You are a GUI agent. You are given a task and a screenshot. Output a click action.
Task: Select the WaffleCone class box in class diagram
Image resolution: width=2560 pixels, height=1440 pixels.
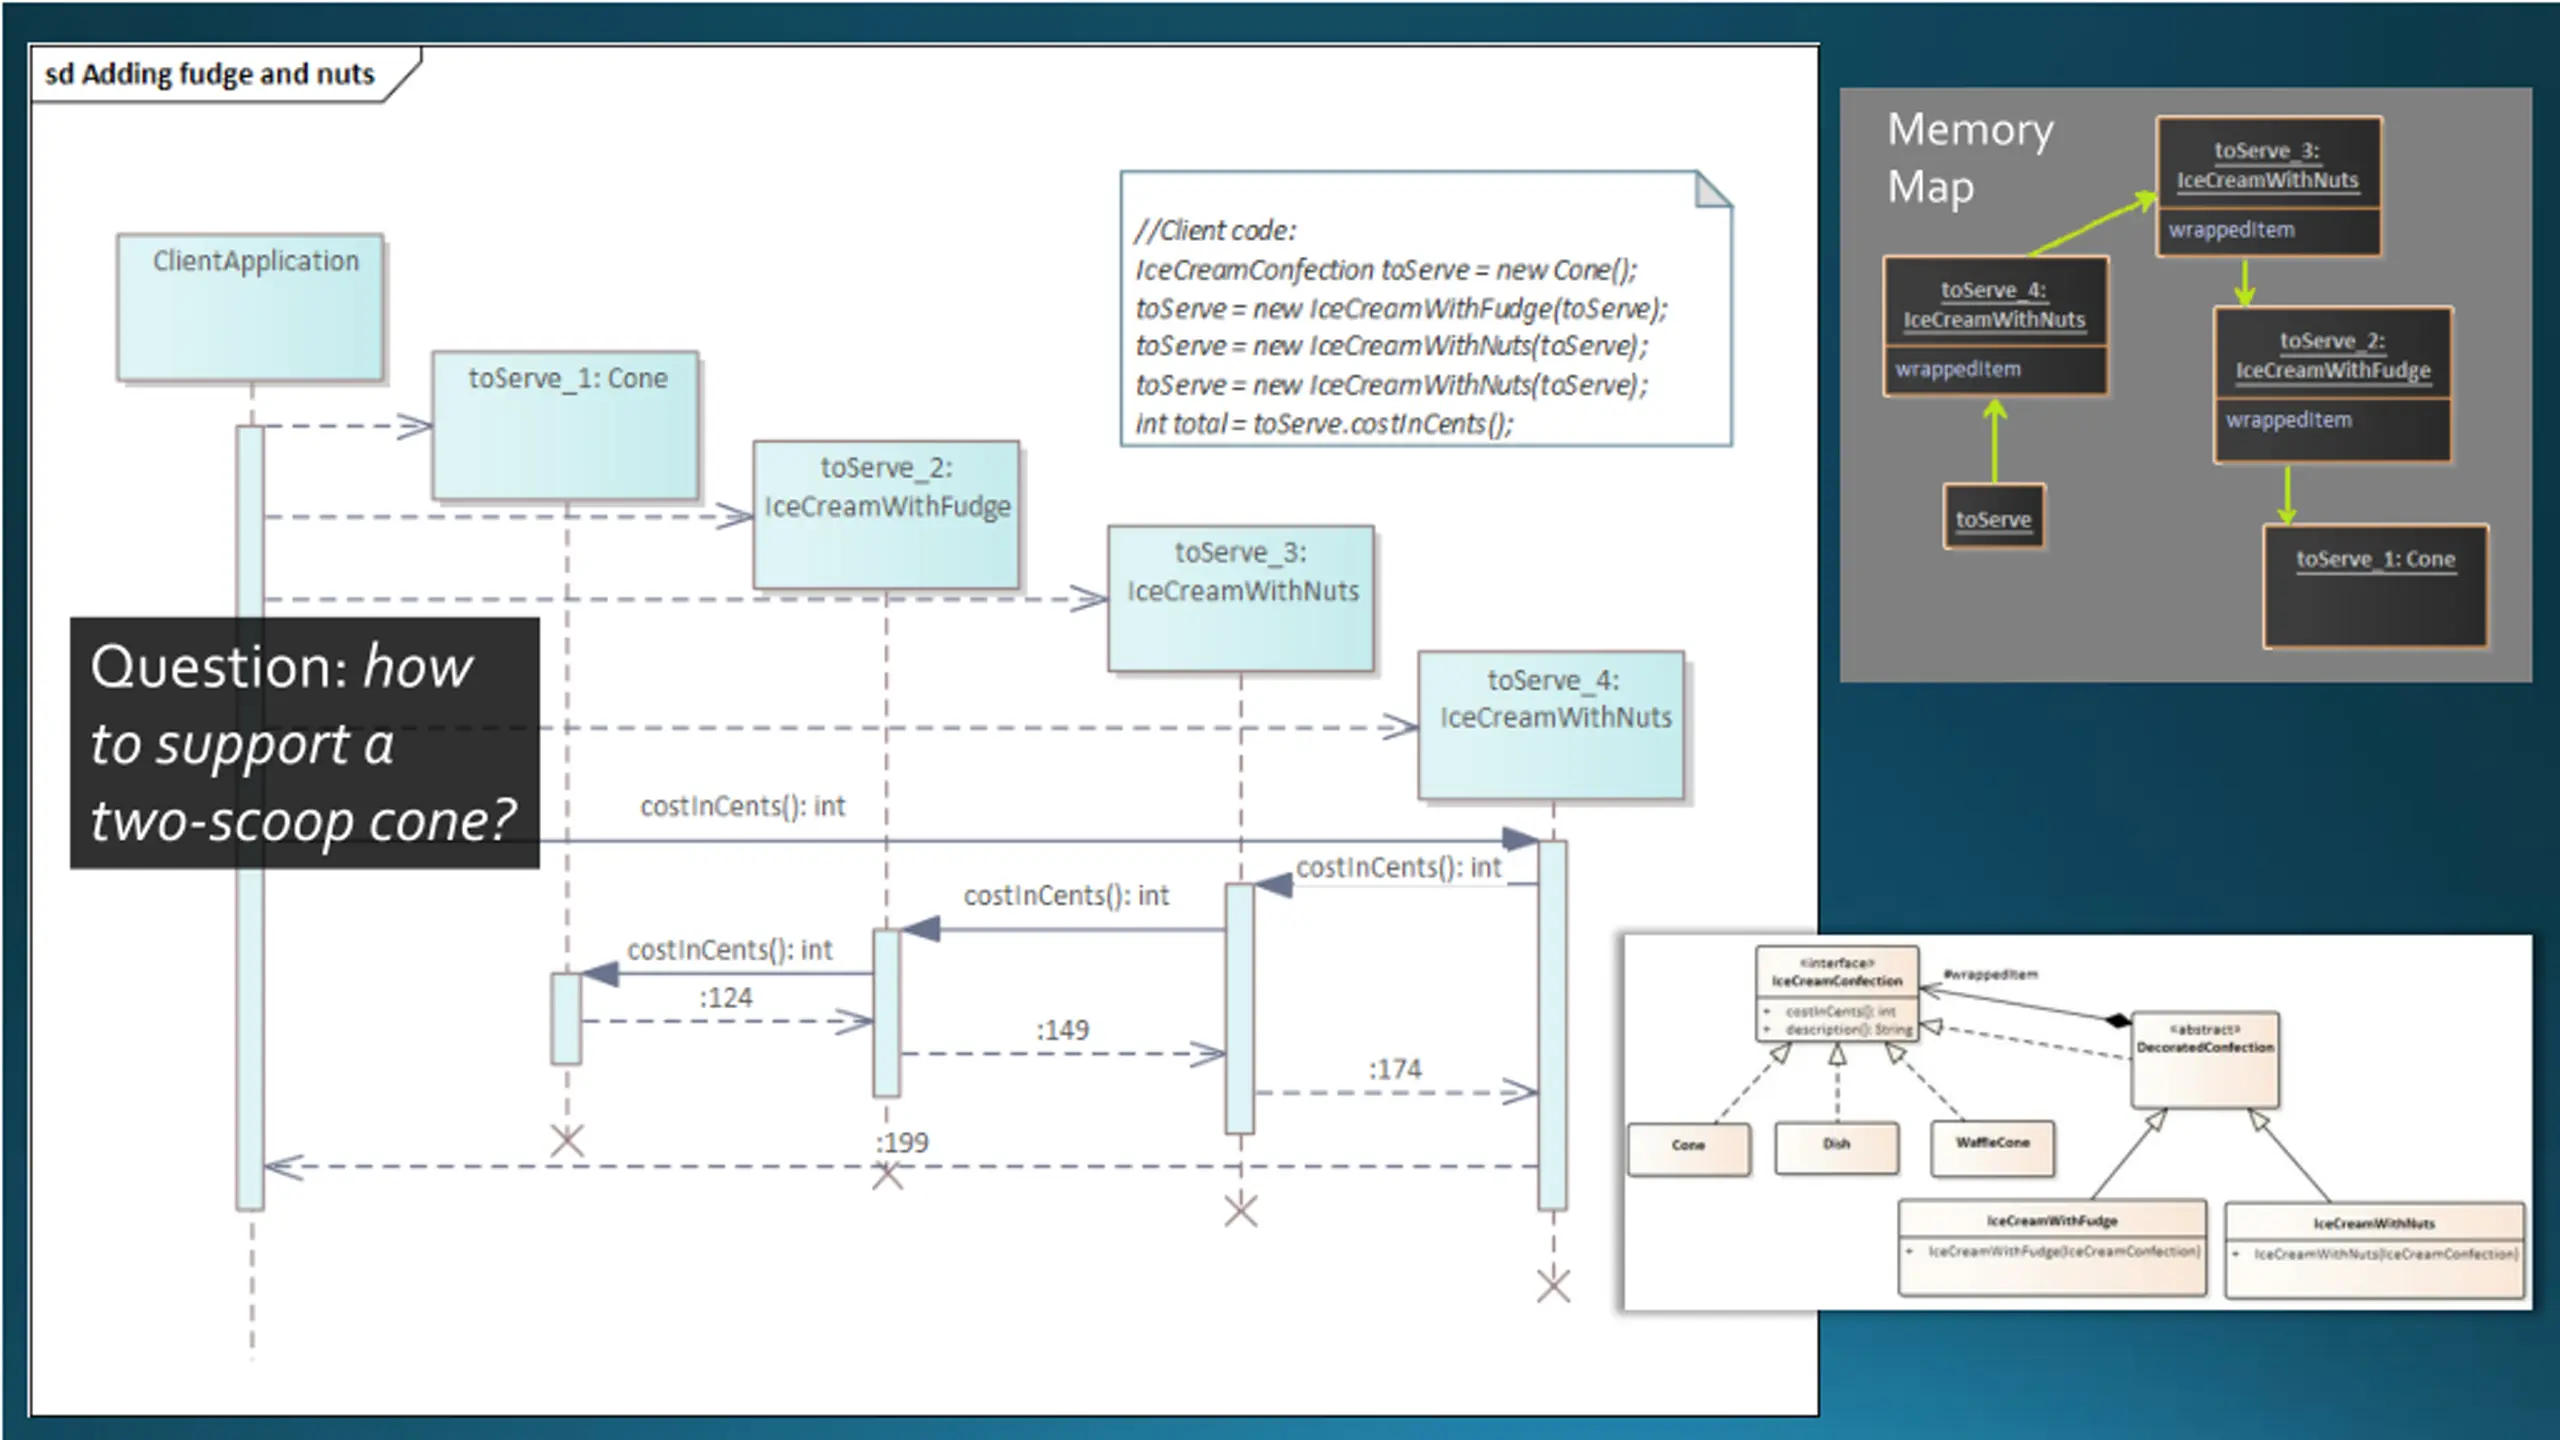(1992, 1147)
